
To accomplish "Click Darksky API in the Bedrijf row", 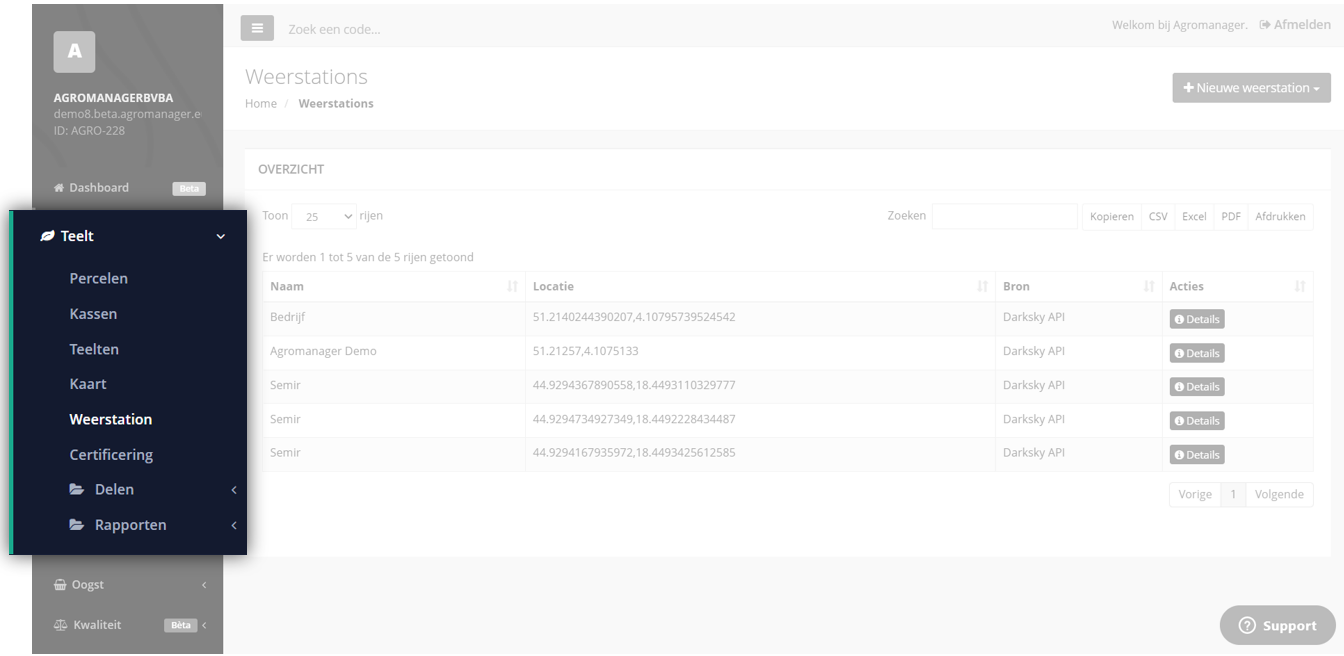I will pyautogui.click(x=1034, y=317).
